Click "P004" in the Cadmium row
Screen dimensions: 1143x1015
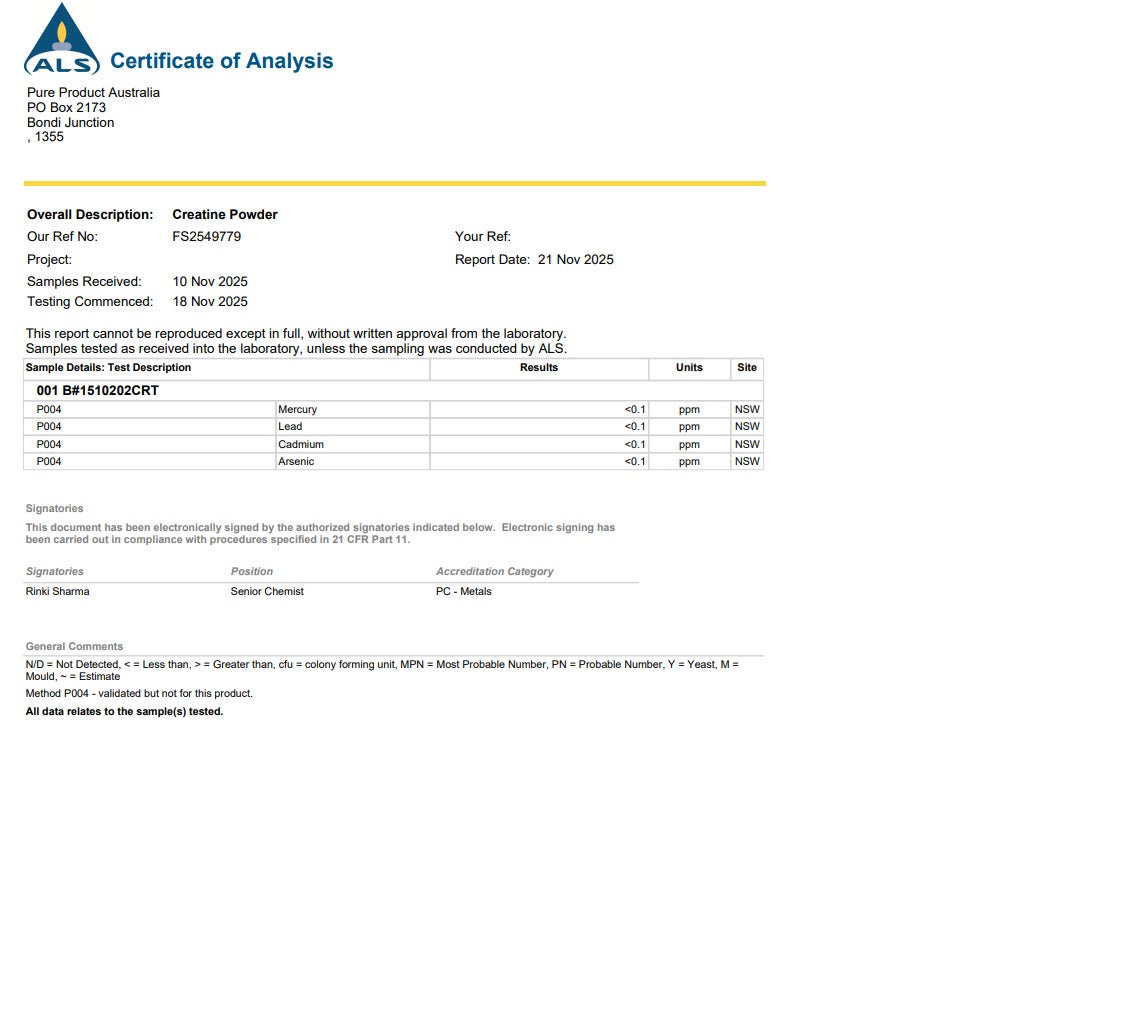pos(49,444)
